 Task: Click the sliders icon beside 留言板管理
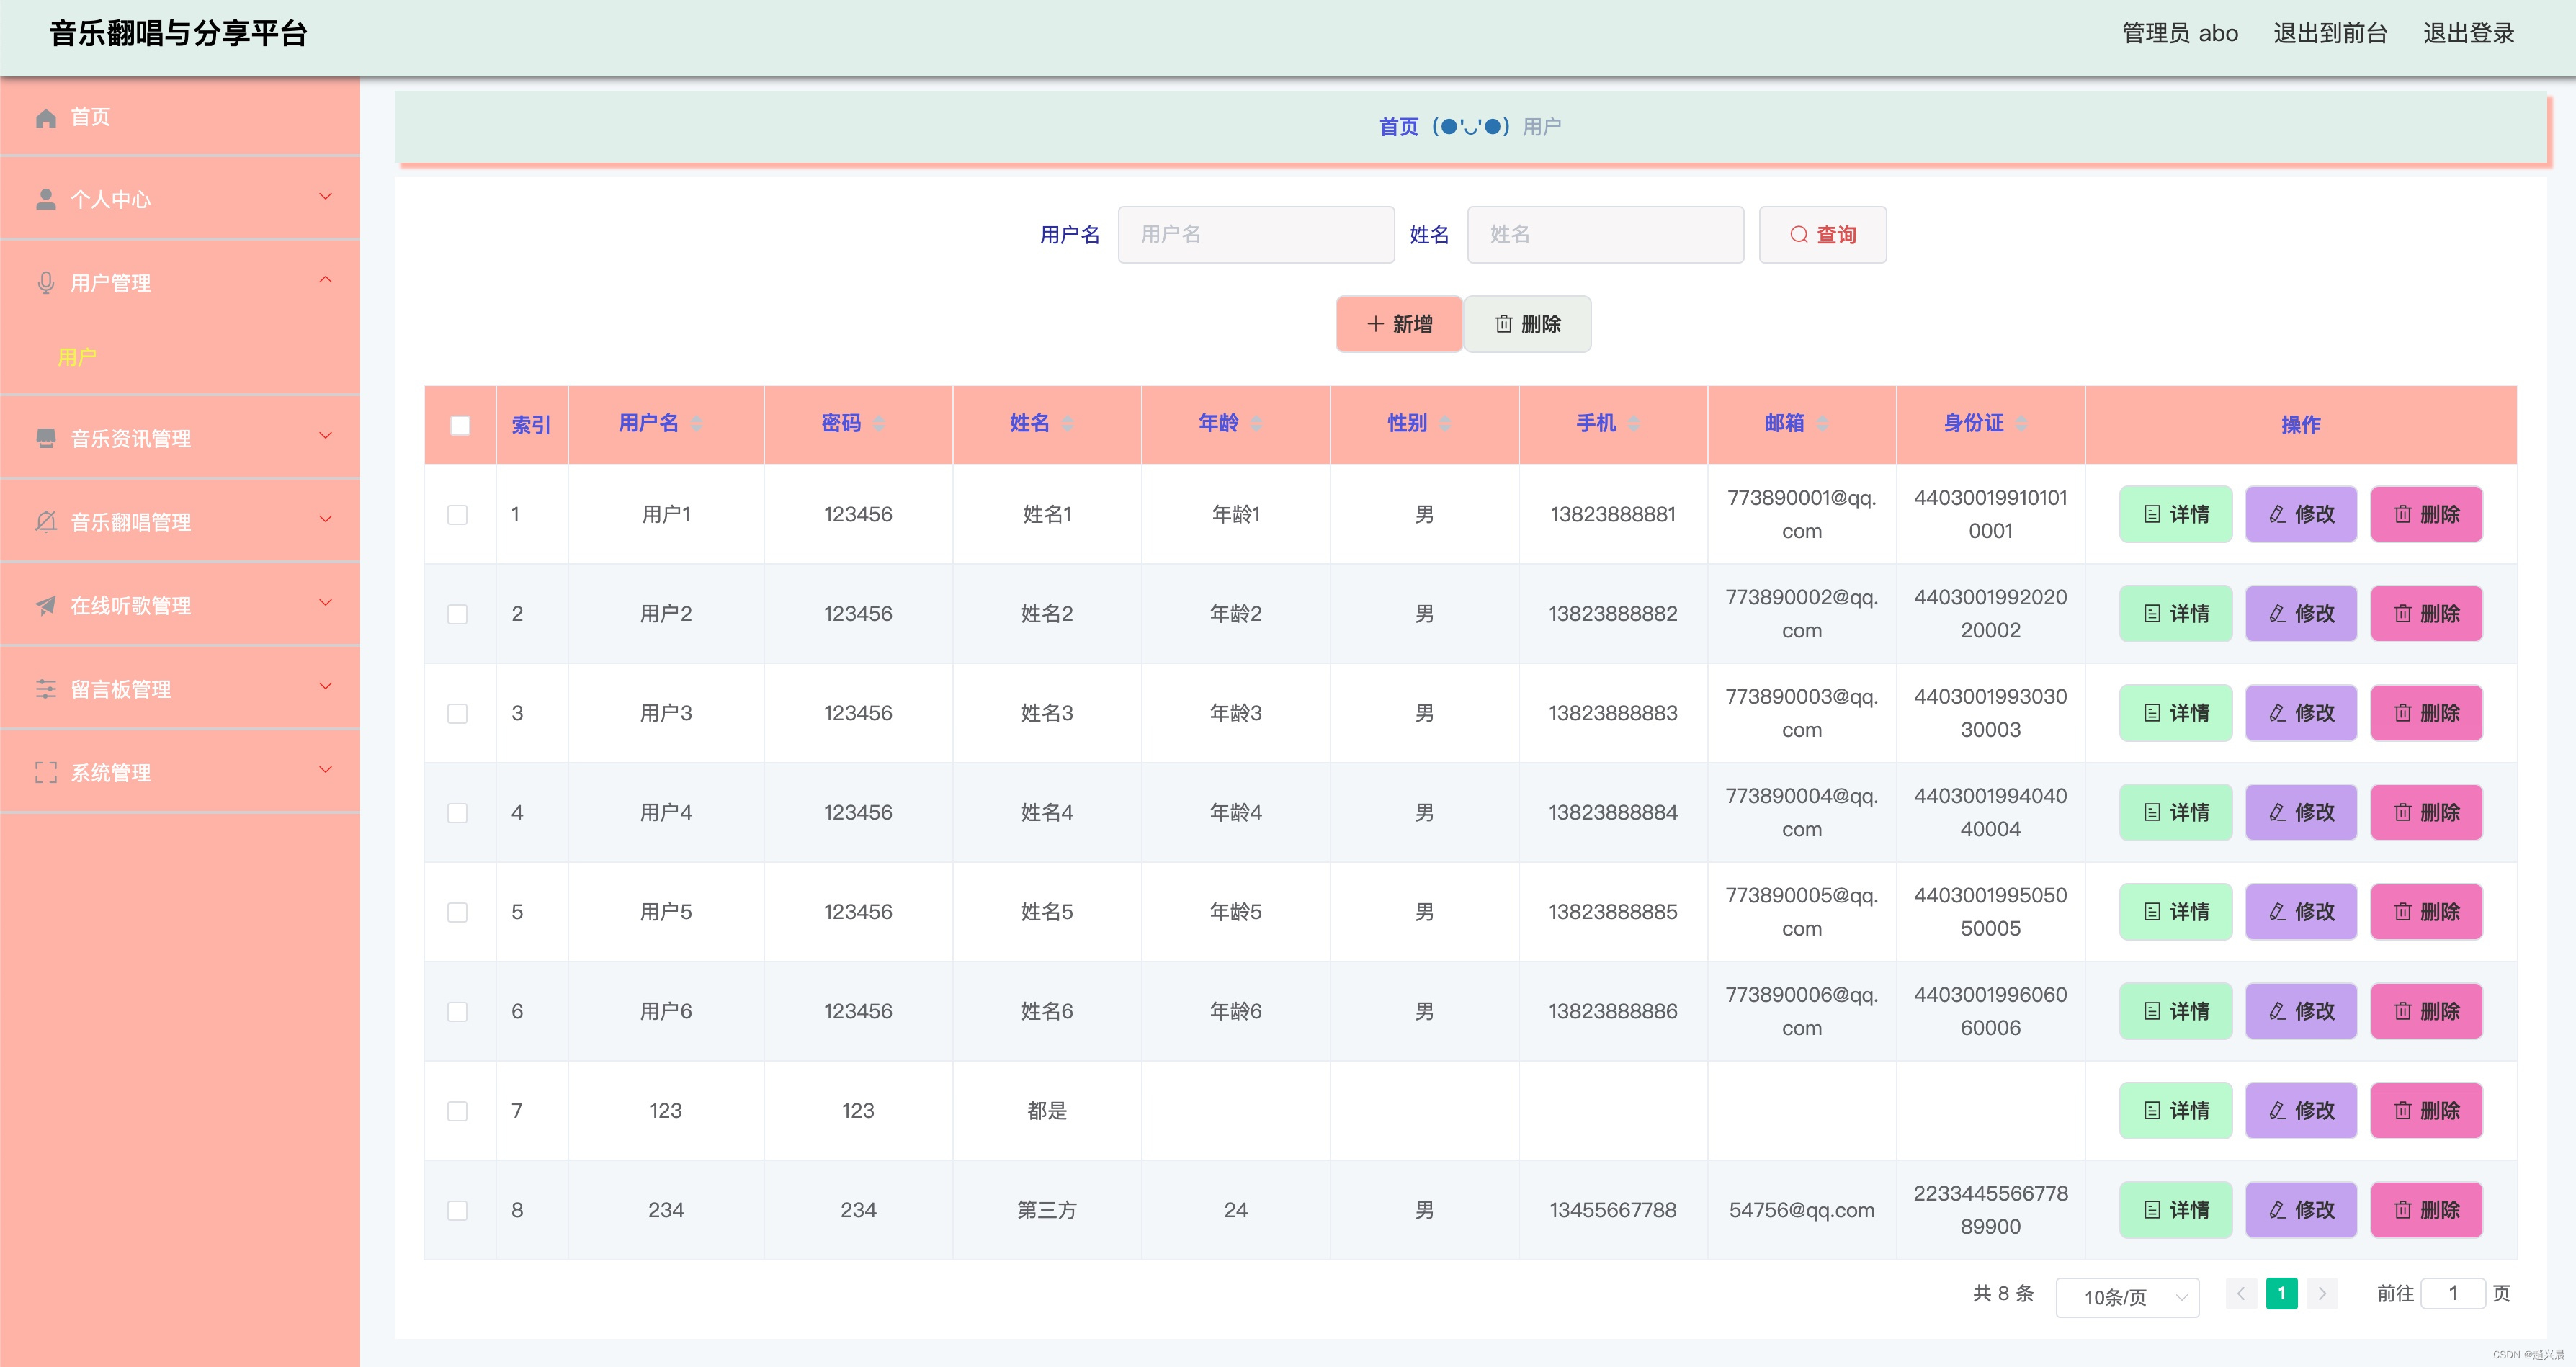(46, 689)
